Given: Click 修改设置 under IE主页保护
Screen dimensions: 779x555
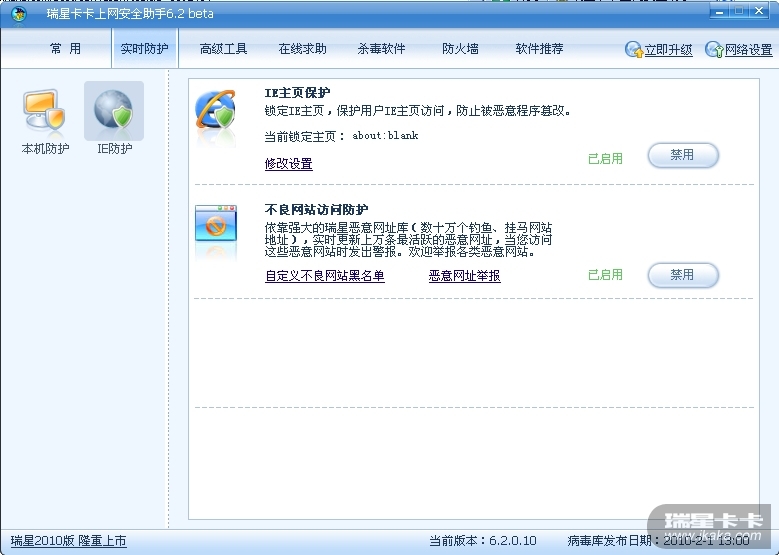Looking at the screenshot, I should (289, 163).
